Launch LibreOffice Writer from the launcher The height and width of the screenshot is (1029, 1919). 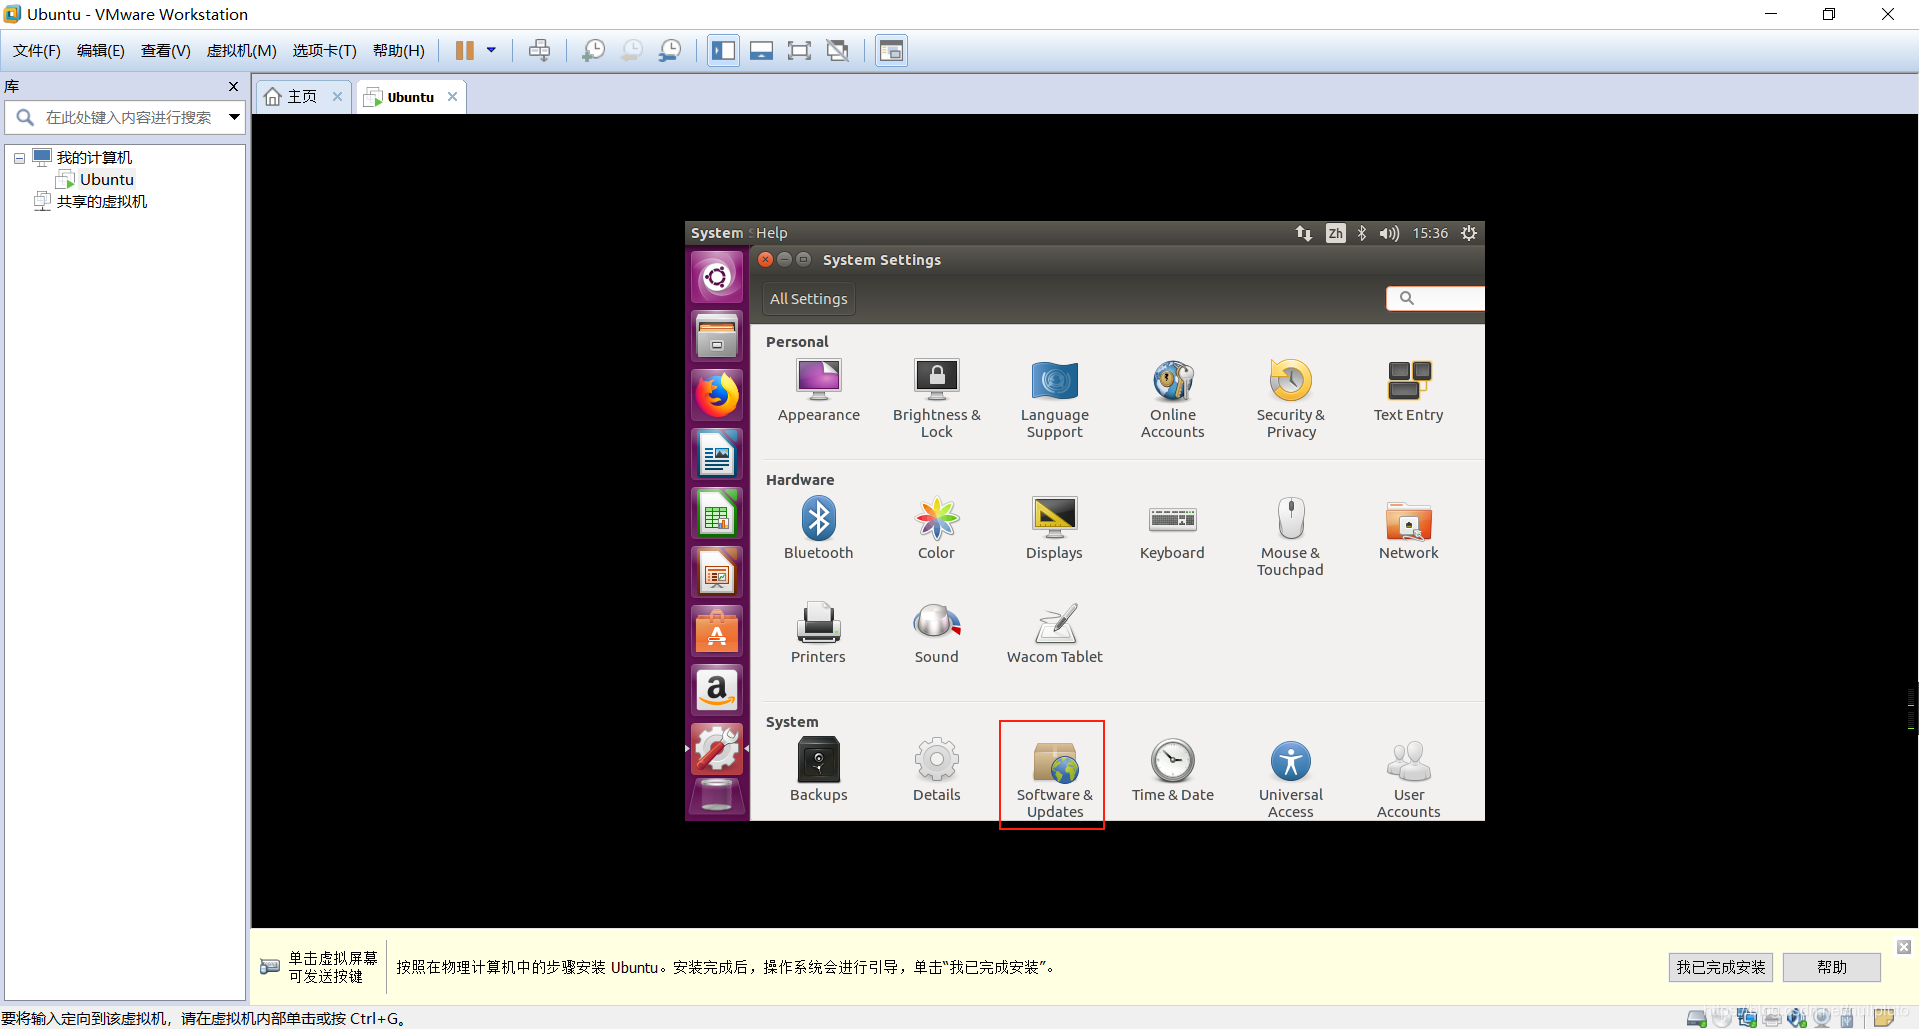point(717,454)
